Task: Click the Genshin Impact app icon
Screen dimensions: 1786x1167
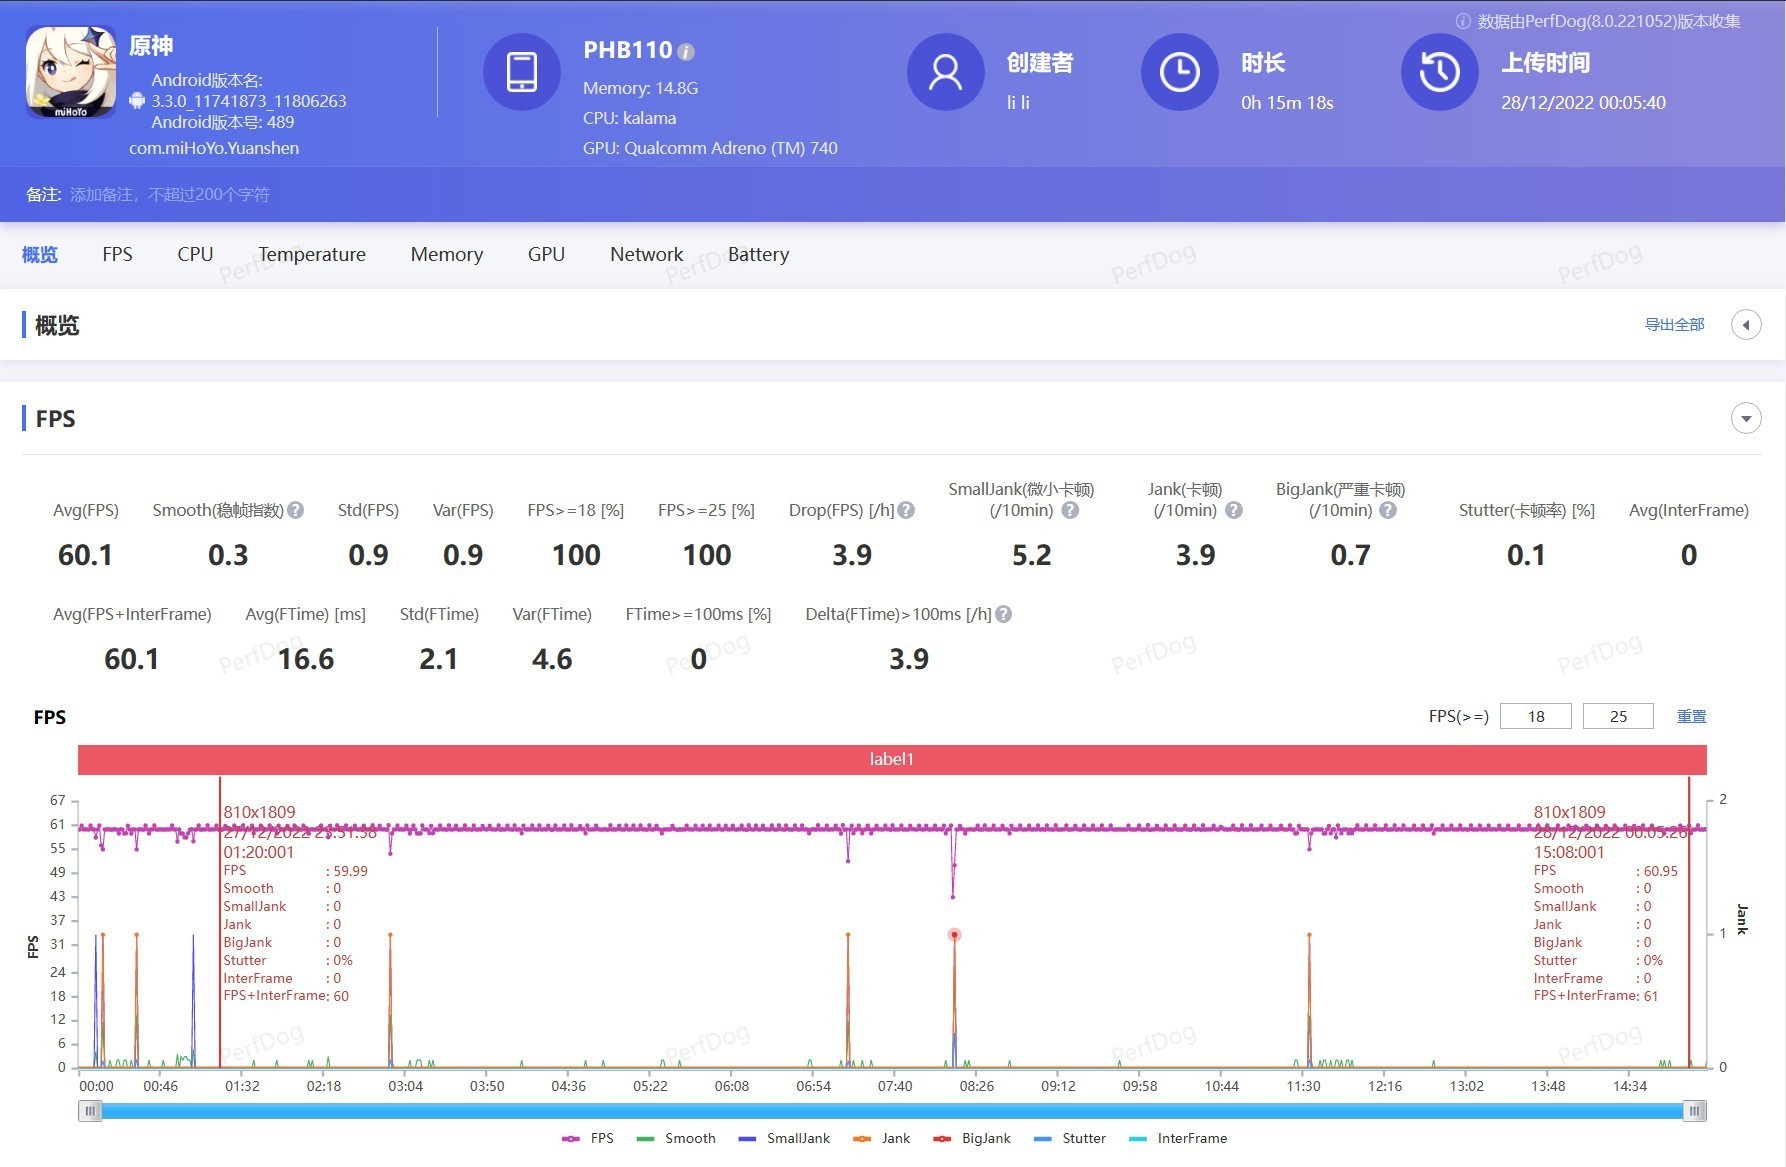Action: pos(70,72)
